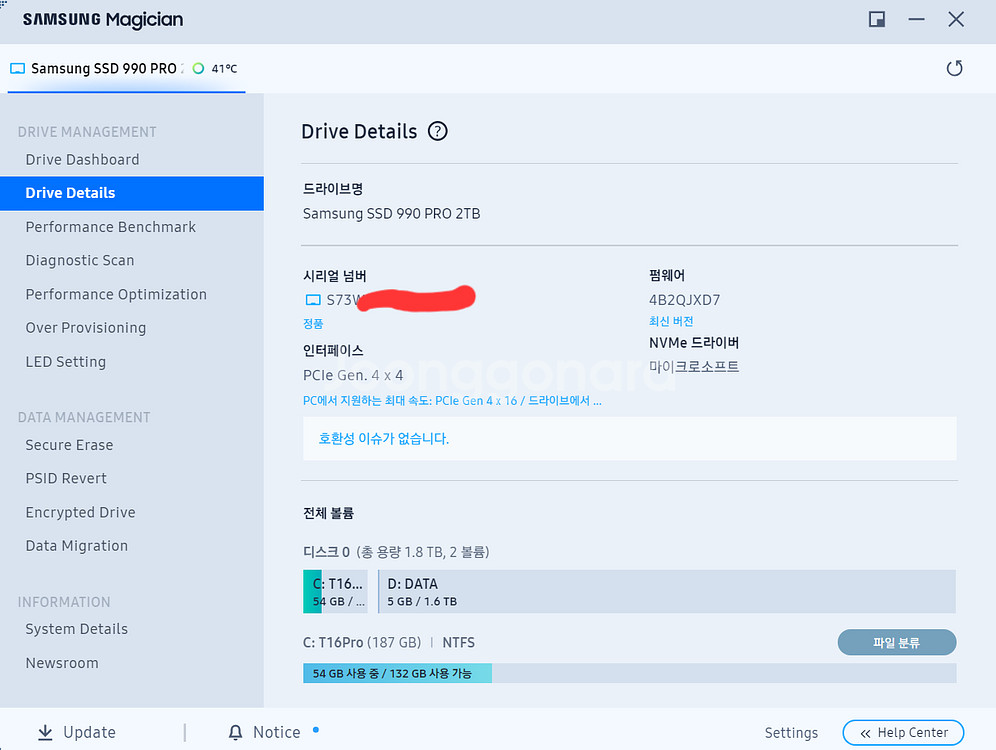Click the temperature status circle icon
996x750 pixels.
pyautogui.click(x=198, y=68)
